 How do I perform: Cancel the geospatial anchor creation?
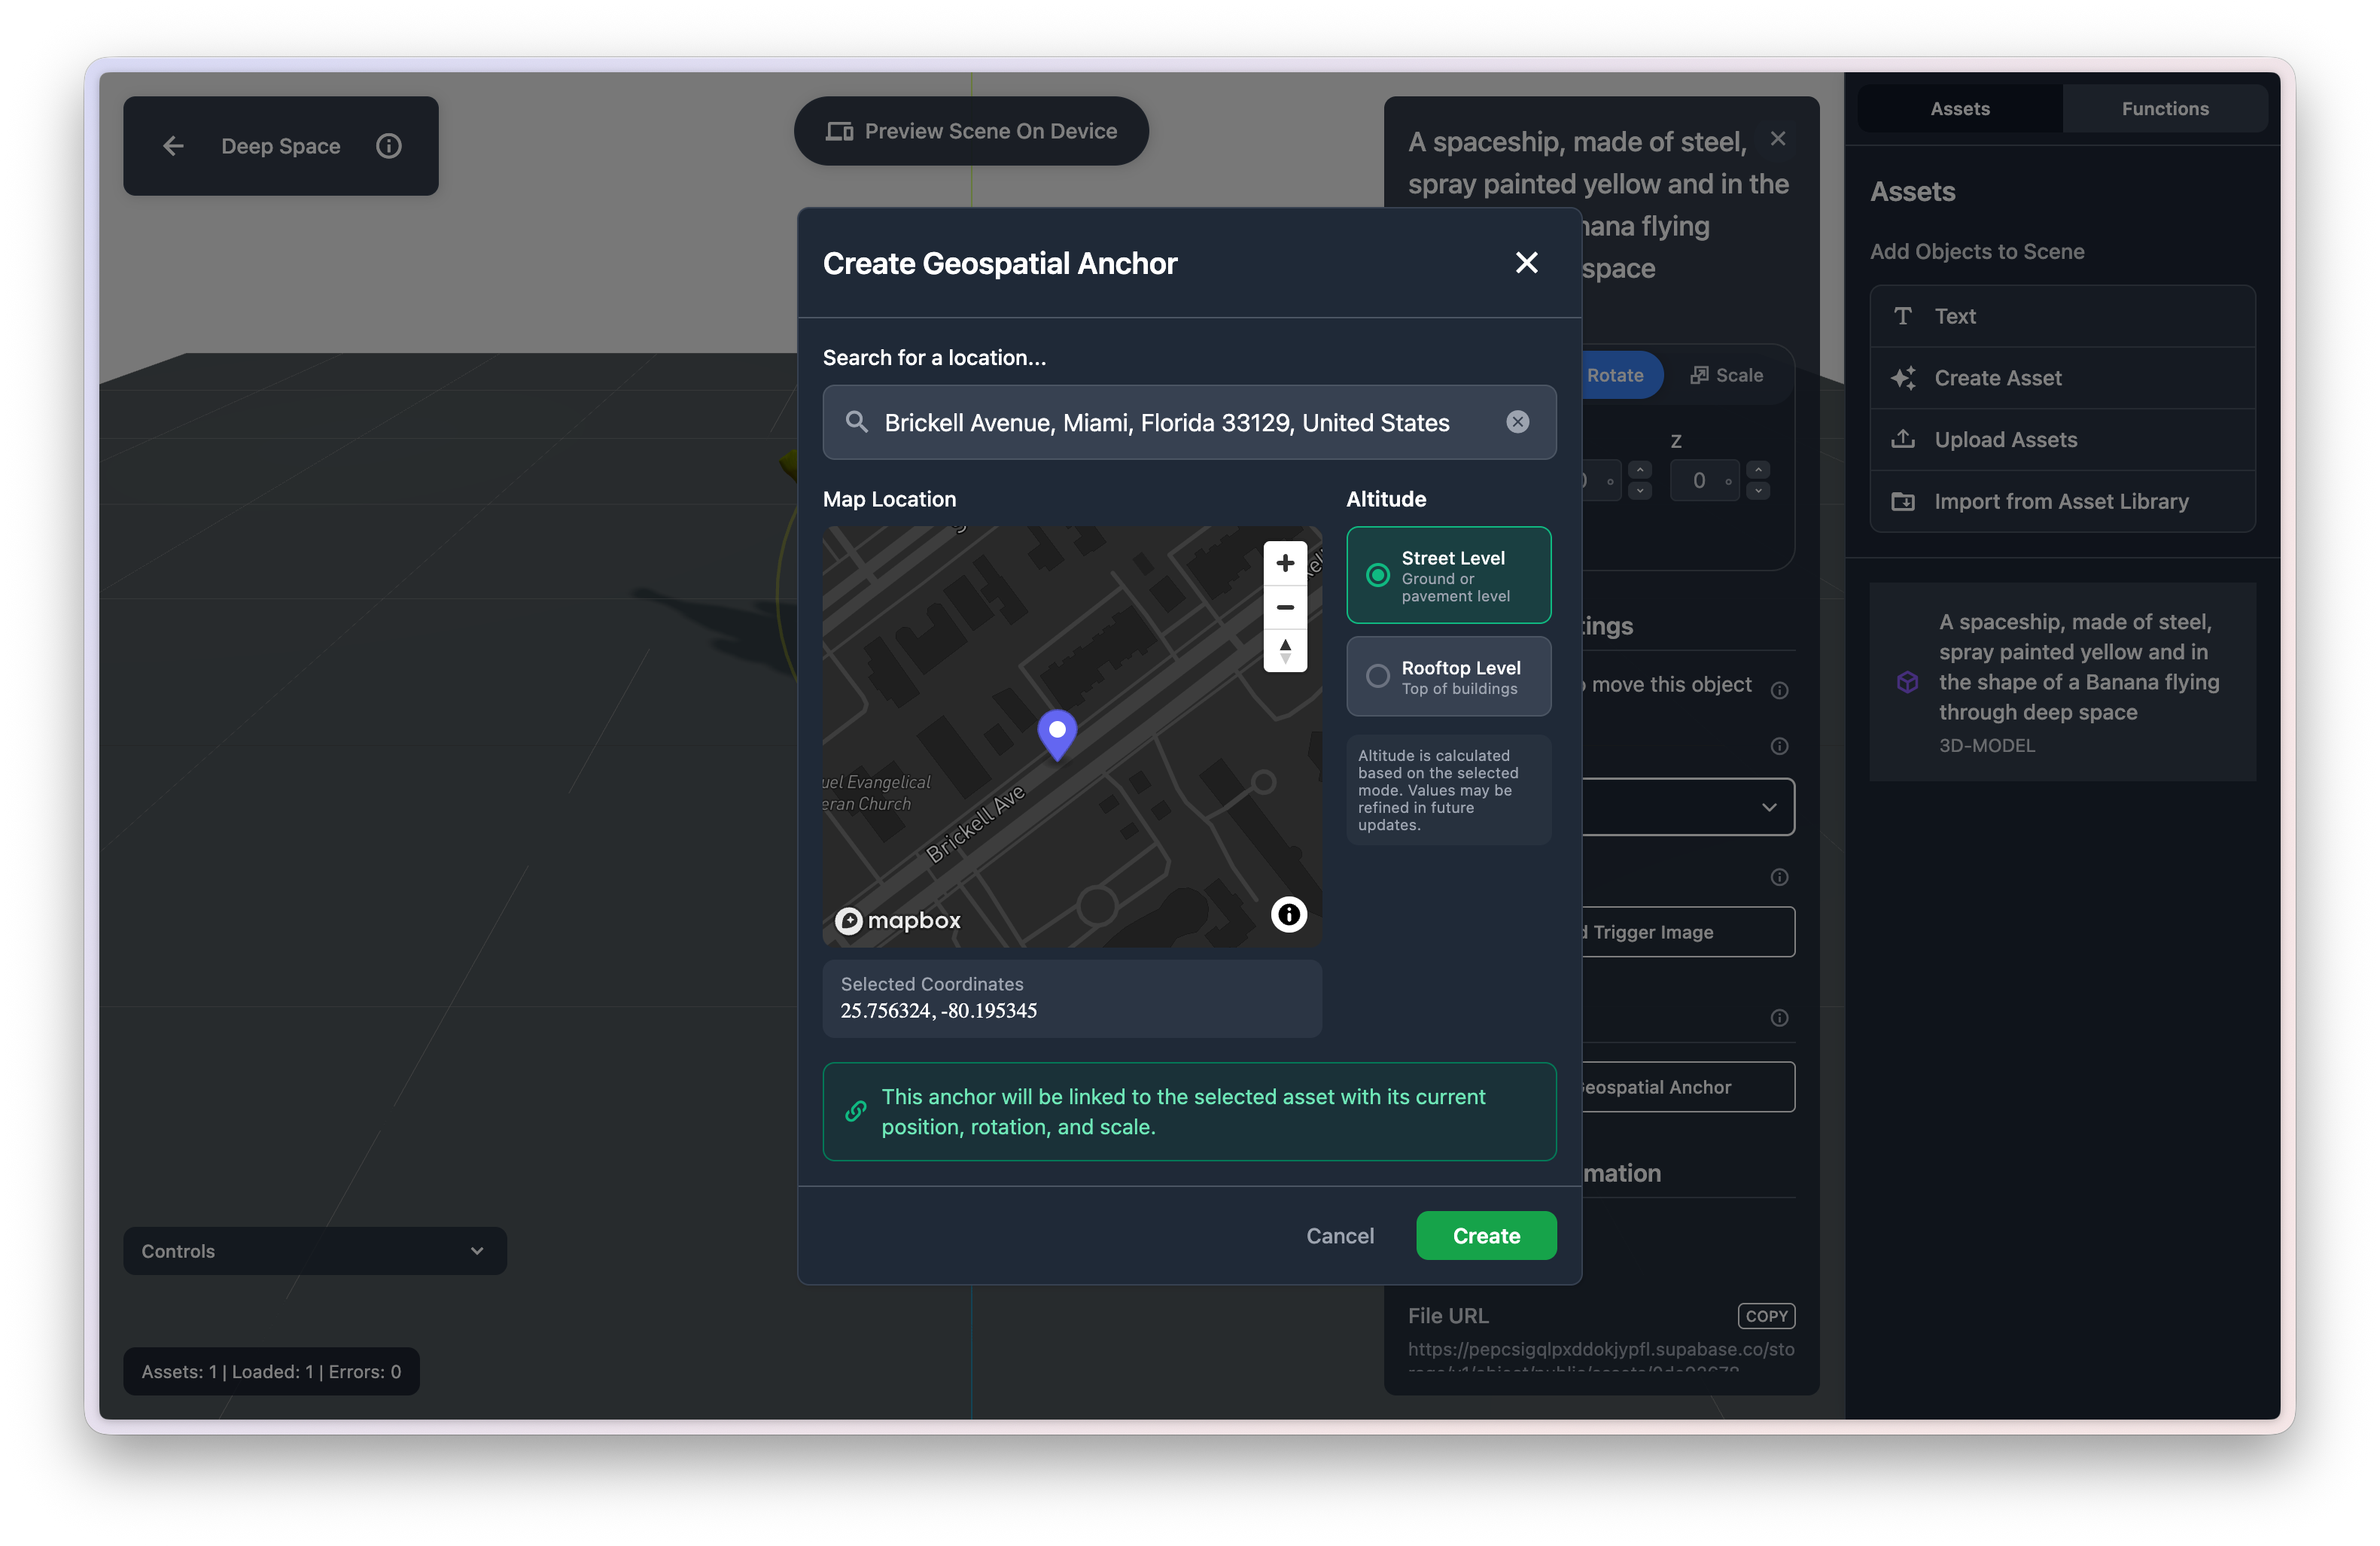tap(1340, 1236)
